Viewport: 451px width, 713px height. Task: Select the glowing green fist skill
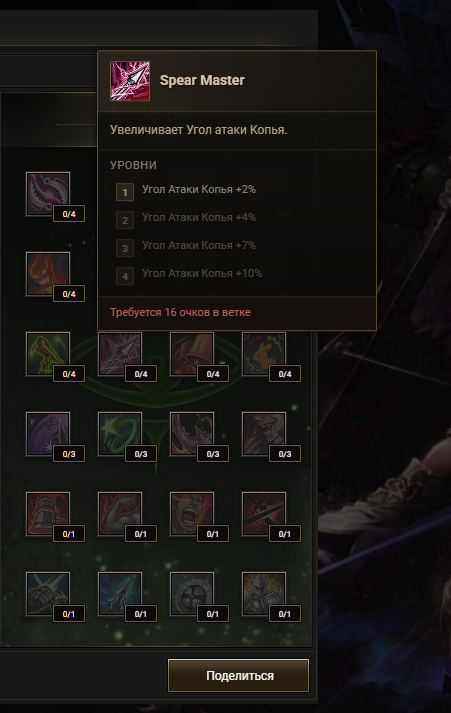(48, 594)
